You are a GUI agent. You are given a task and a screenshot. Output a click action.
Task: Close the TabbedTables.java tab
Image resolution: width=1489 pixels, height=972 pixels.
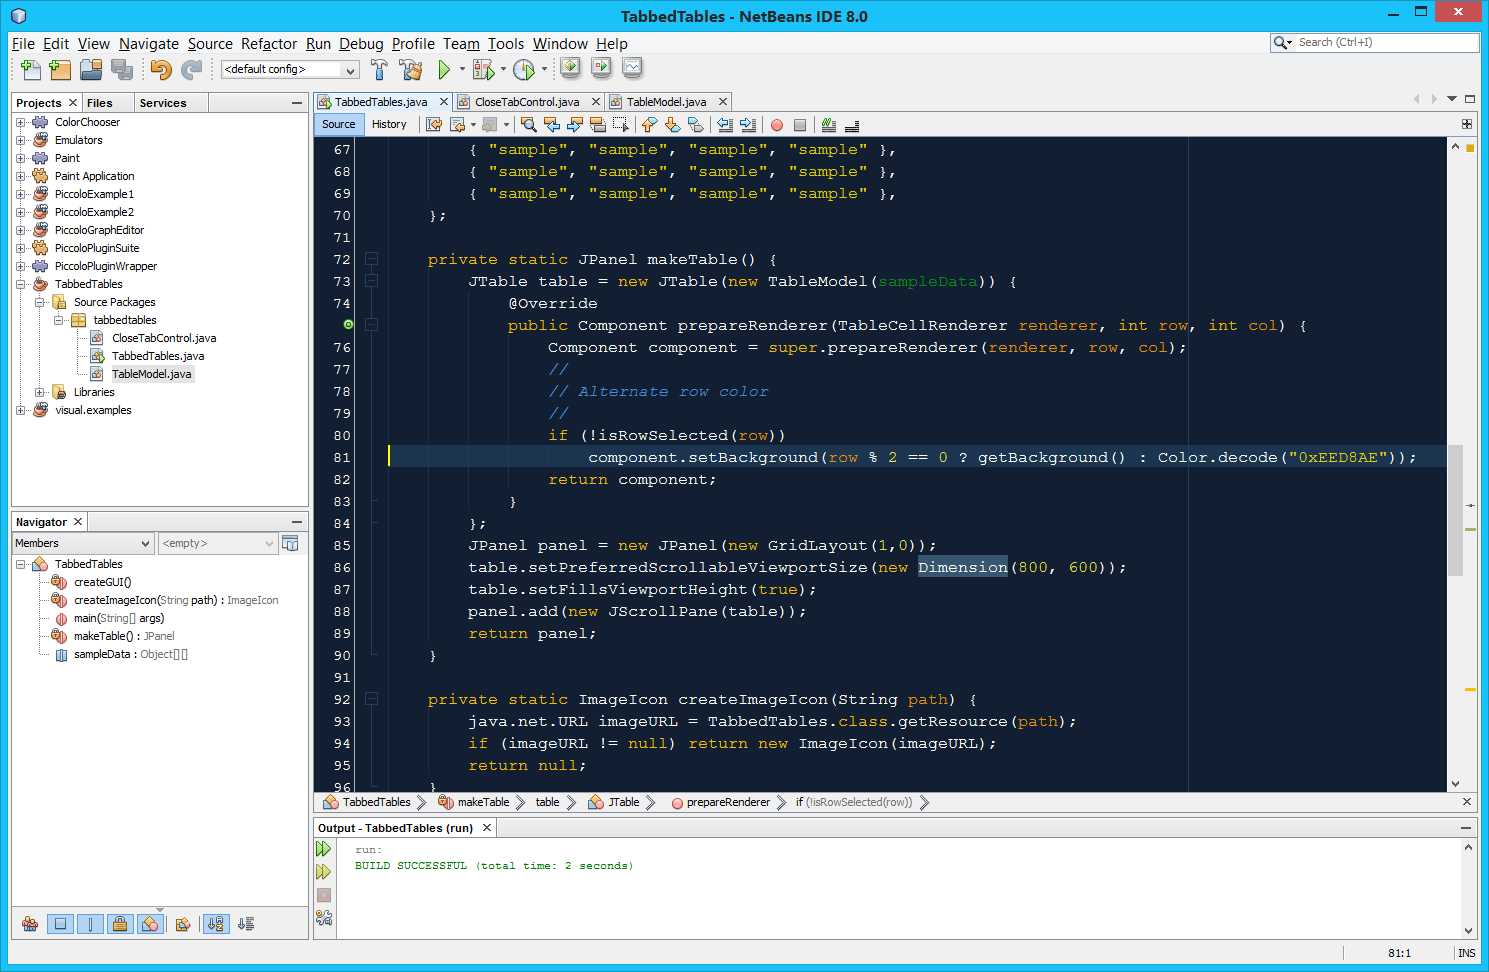pyautogui.click(x=443, y=102)
